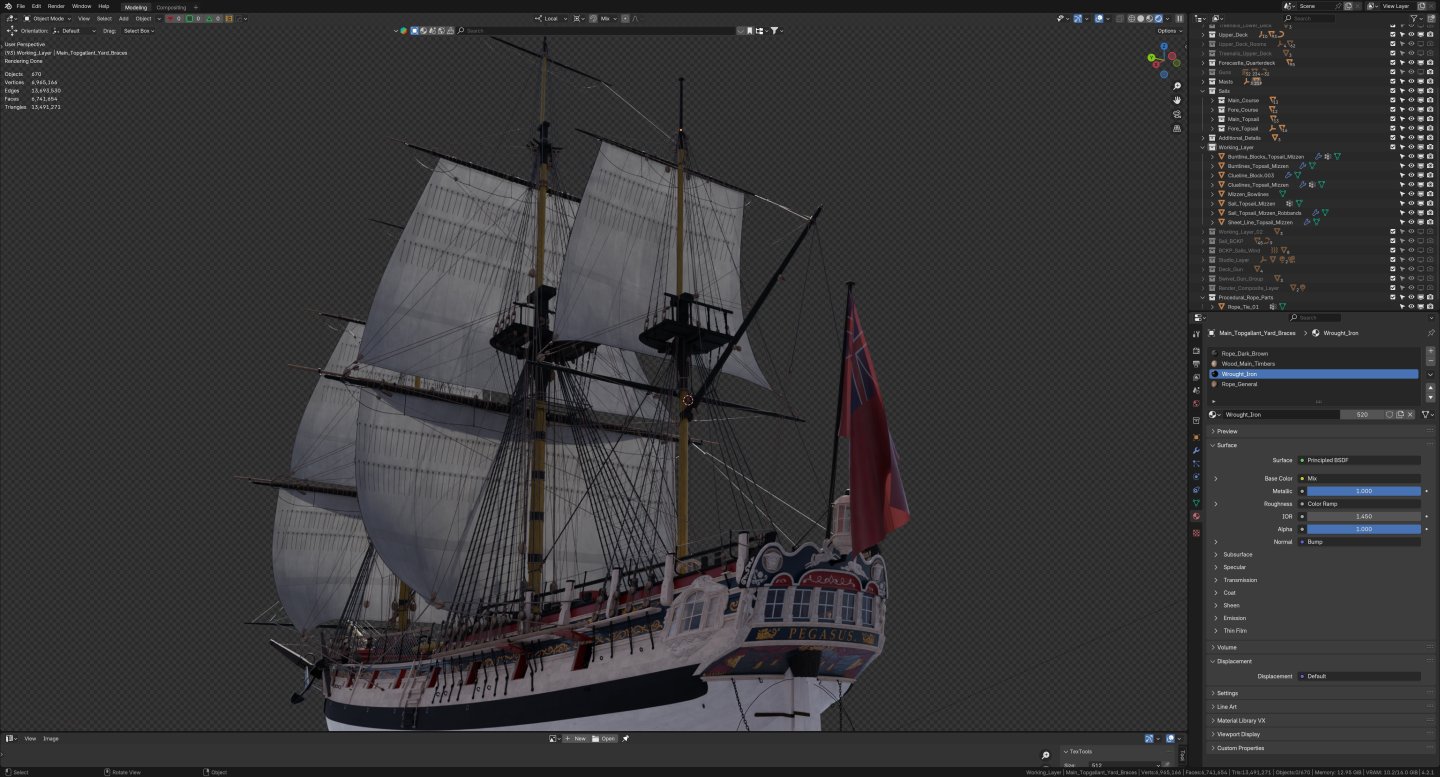Open the Modifiers wrench tab icon
The width and height of the screenshot is (1440, 777).
pyautogui.click(x=1196, y=450)
